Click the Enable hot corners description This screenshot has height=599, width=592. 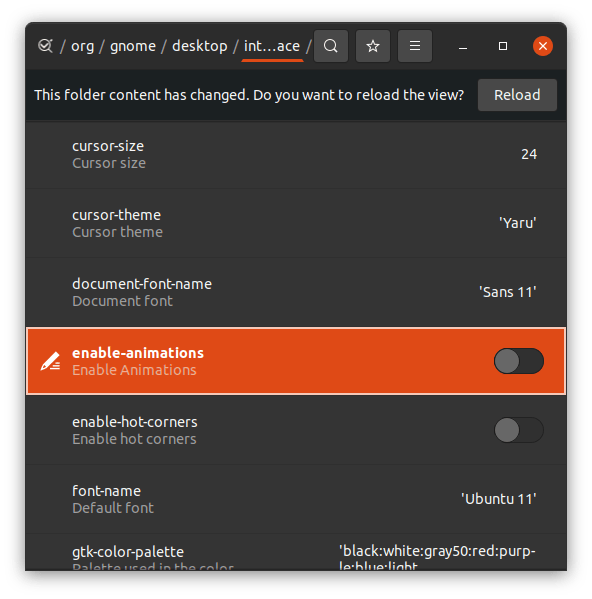tap(134, 439)
